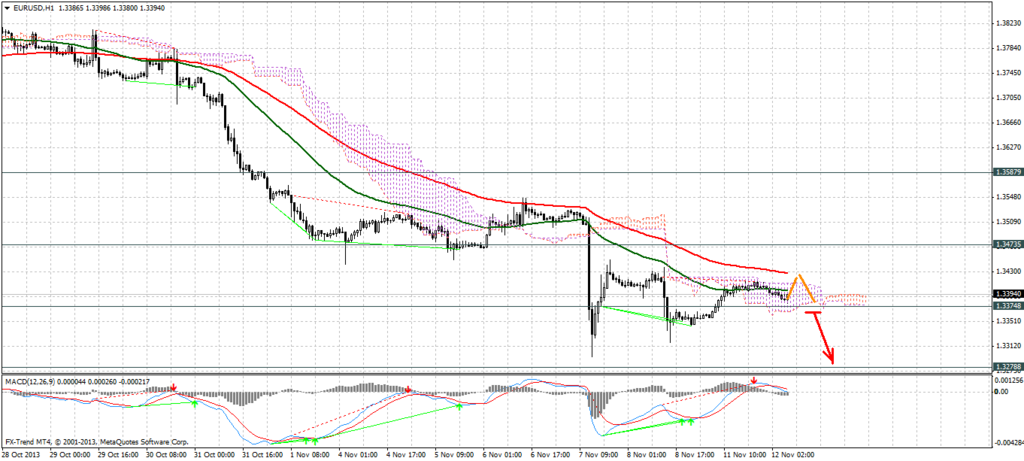Click the triangle arrow before EURUSD.H1 title
The height and width of the screenshot is (461, 1024).
pos(6,7)
